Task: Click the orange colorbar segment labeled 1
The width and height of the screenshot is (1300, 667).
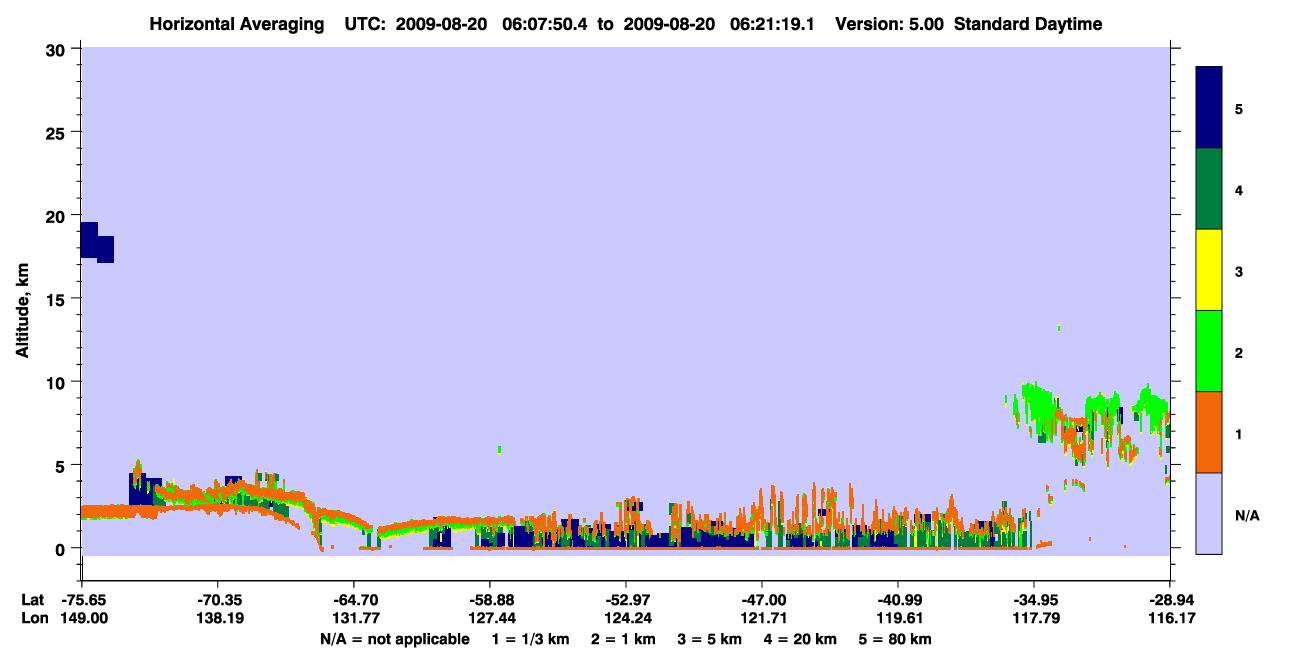Action: point(1209,432)
